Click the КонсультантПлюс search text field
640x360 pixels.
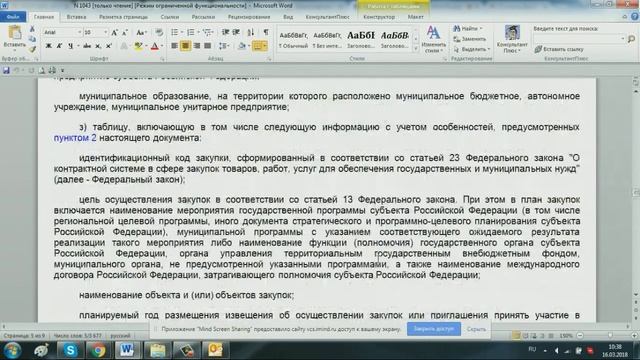(x=579, y=39)
